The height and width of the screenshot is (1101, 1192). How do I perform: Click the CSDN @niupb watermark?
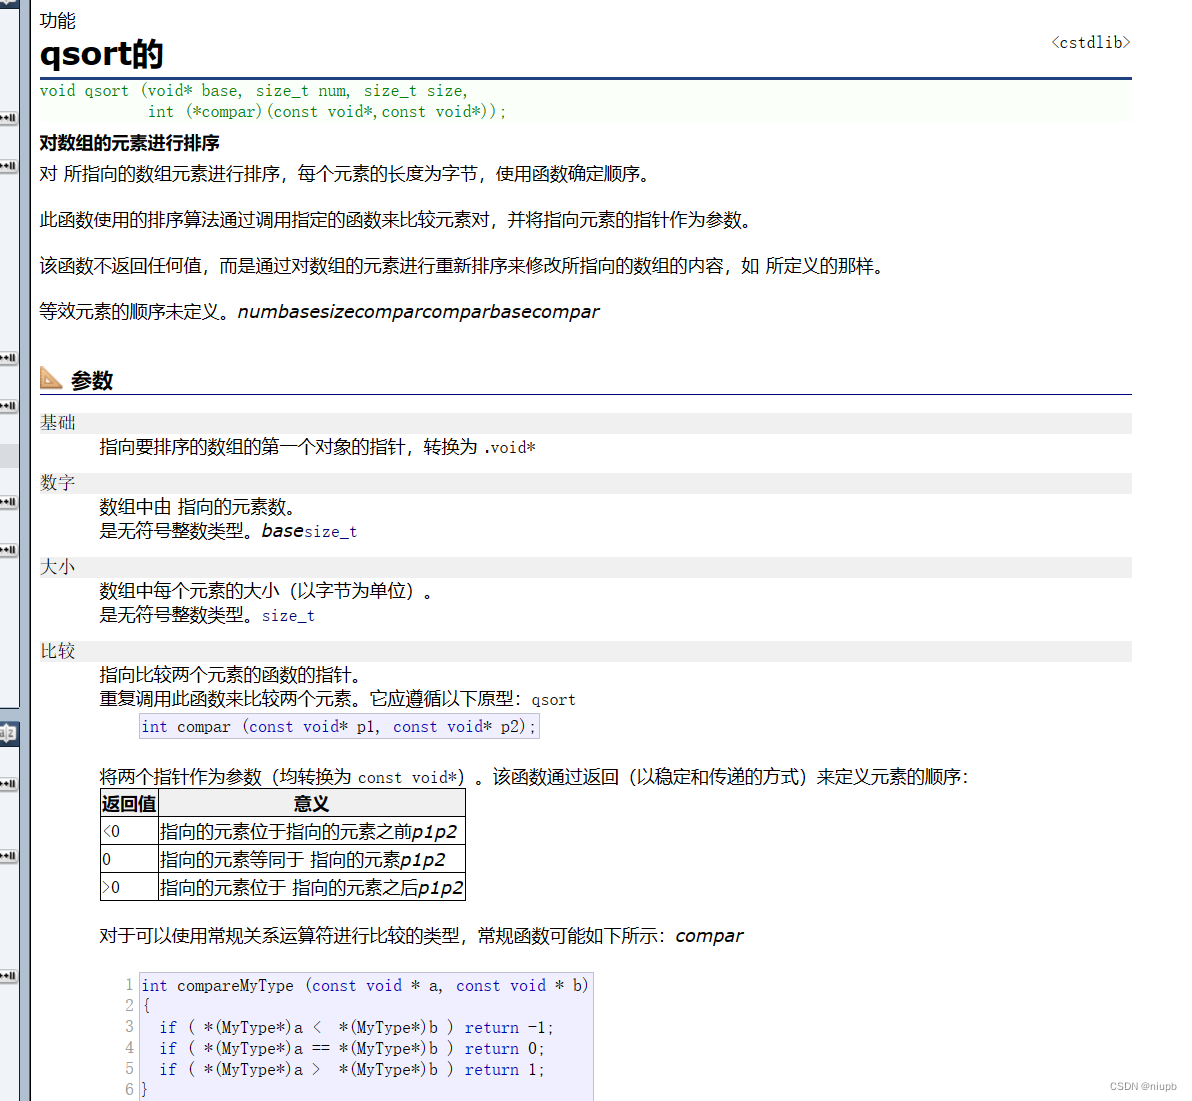point(1143,1086)
